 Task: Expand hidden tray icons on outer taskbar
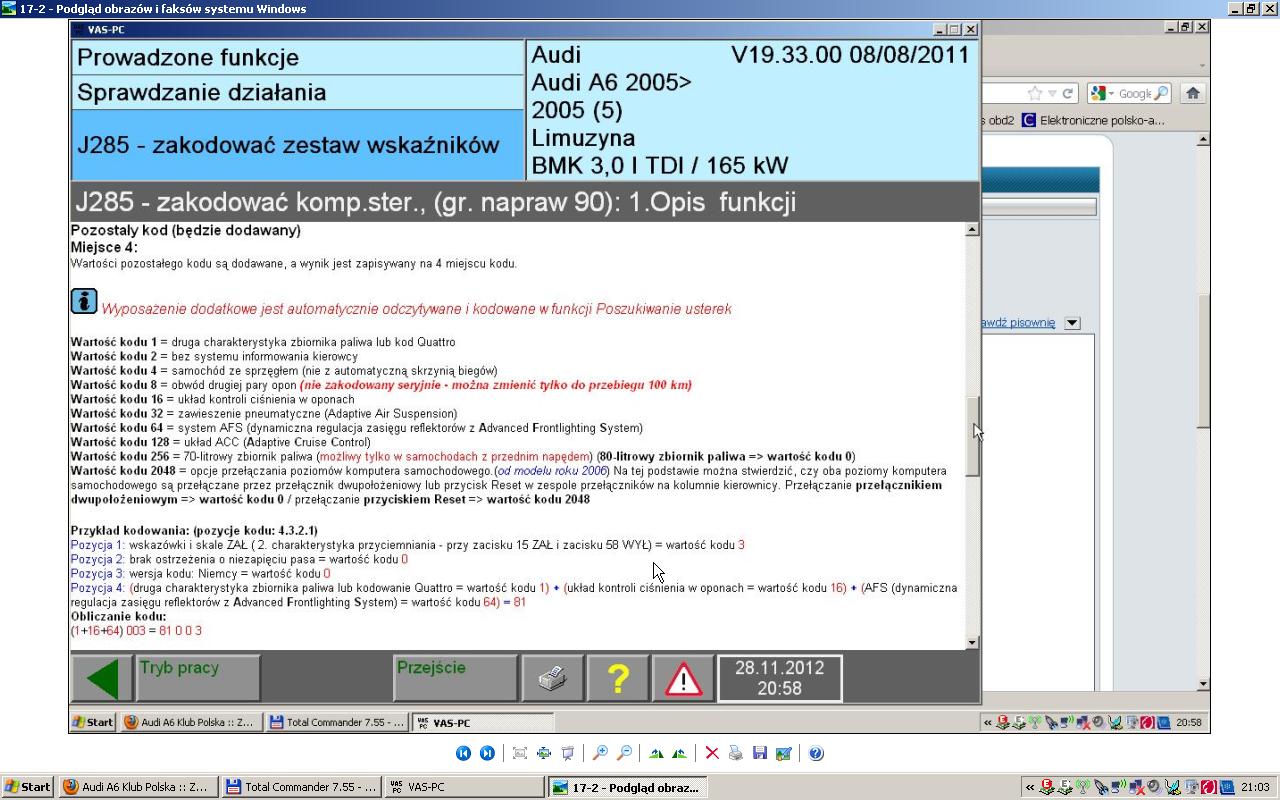[x=1028, y=787]
